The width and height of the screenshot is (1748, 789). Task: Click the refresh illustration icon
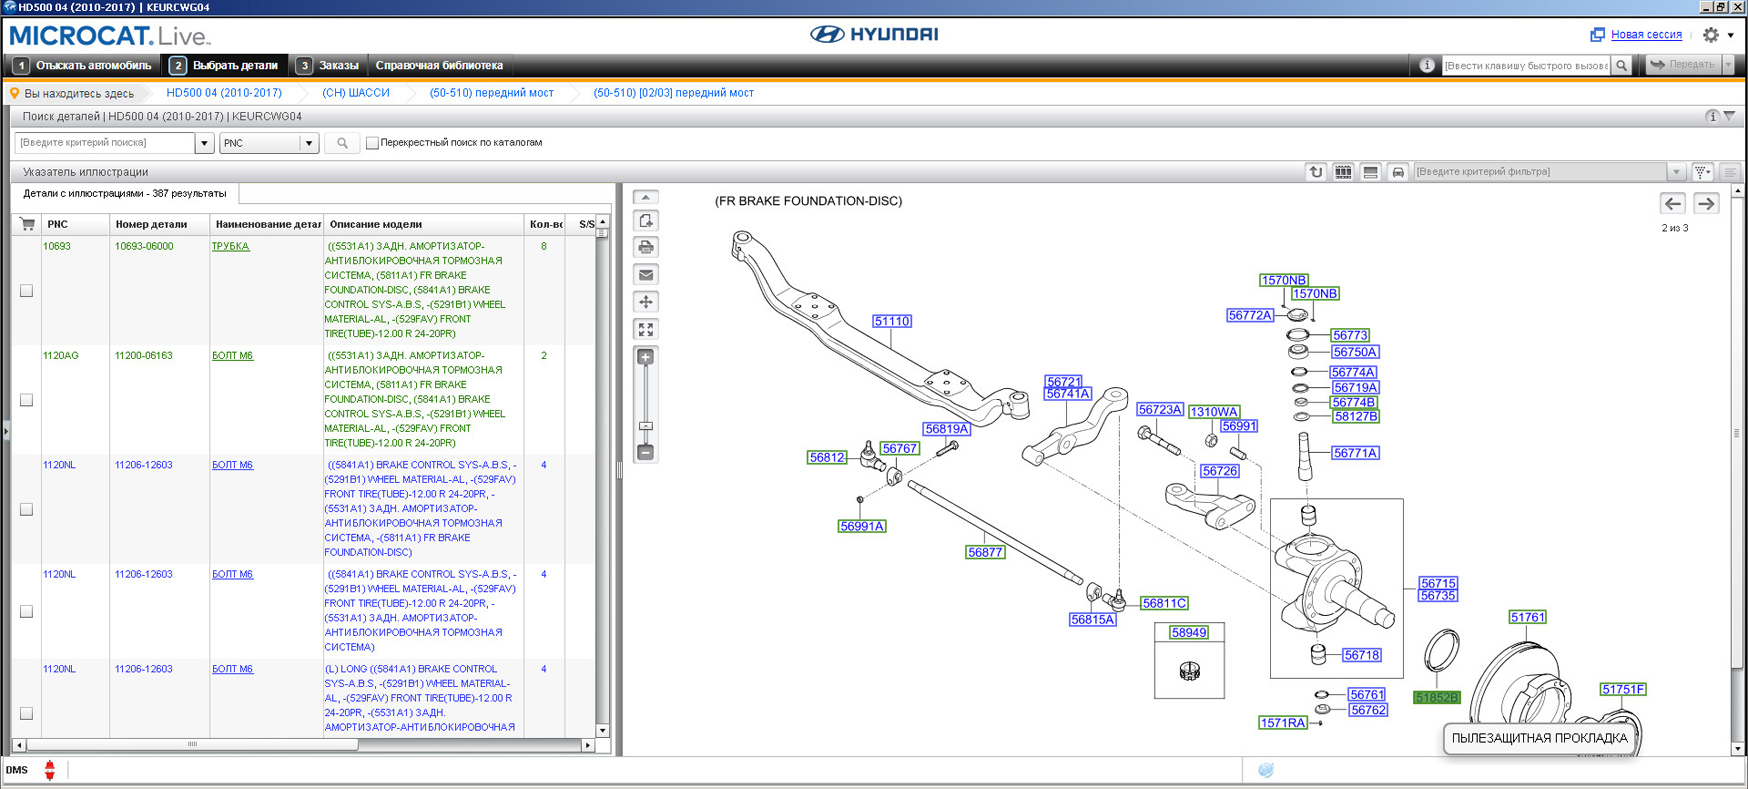[x=1316, y=172]
